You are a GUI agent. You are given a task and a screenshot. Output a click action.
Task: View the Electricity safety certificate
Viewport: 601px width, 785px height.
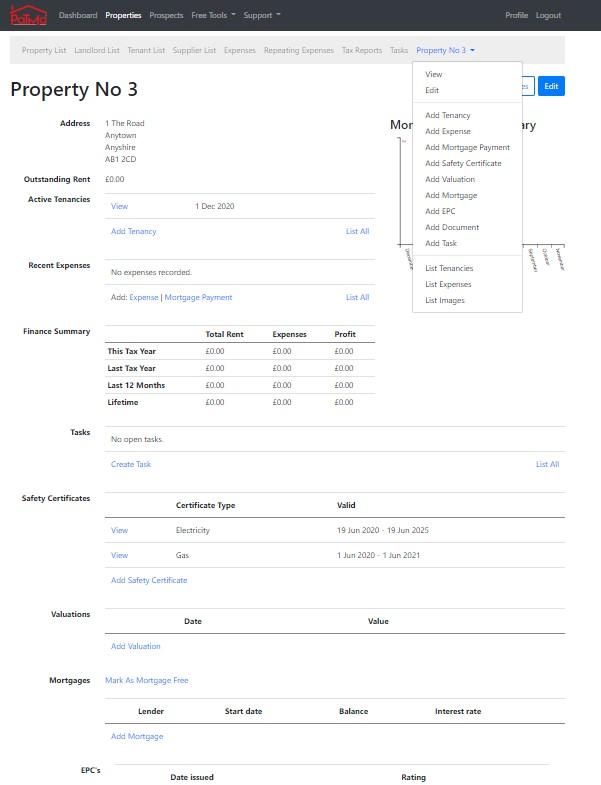click(119, 530)
